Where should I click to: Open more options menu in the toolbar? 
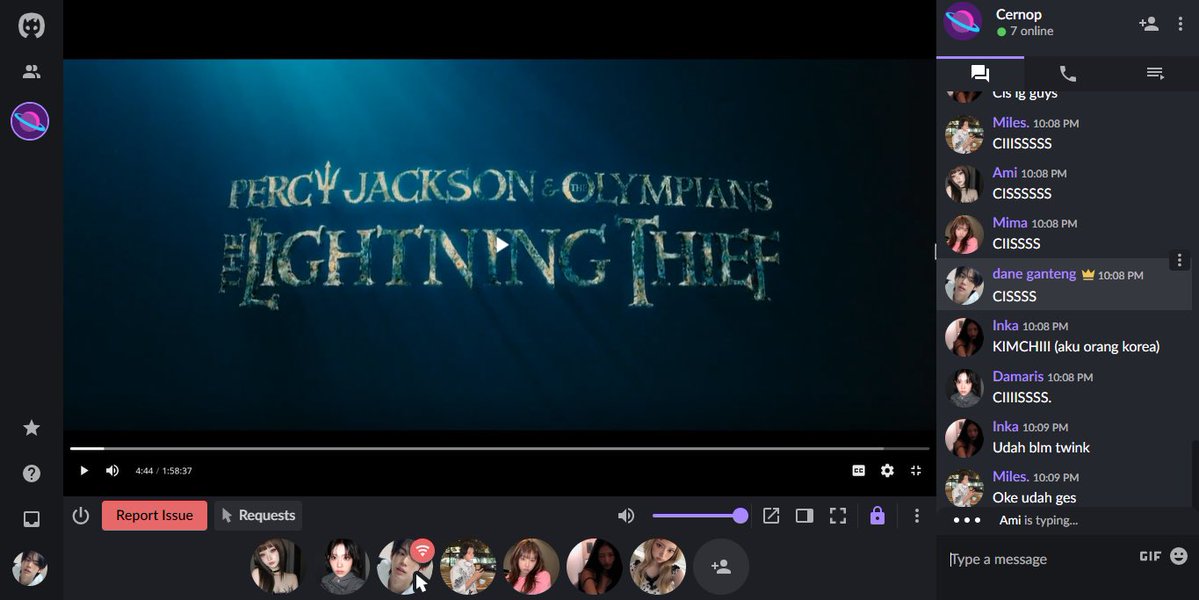[x=917, y=516]
